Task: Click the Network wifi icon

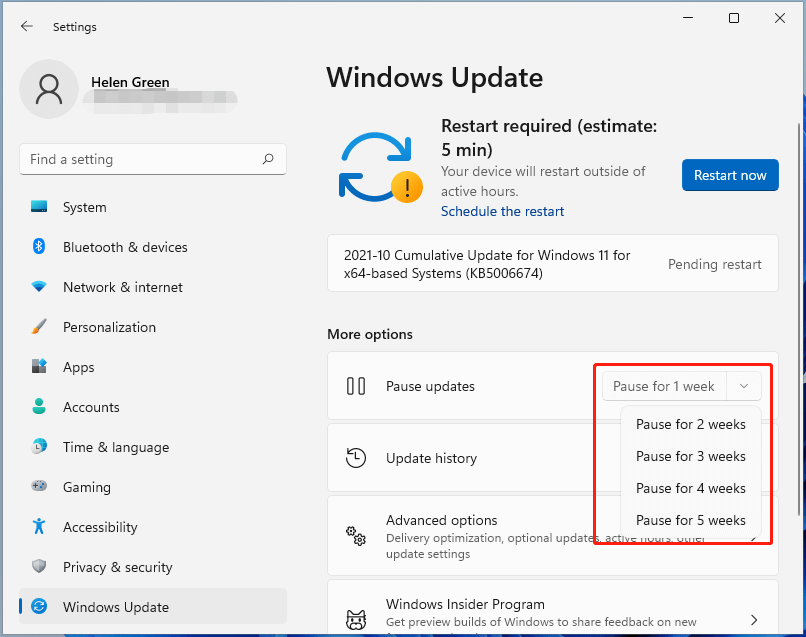Action: 39,286
